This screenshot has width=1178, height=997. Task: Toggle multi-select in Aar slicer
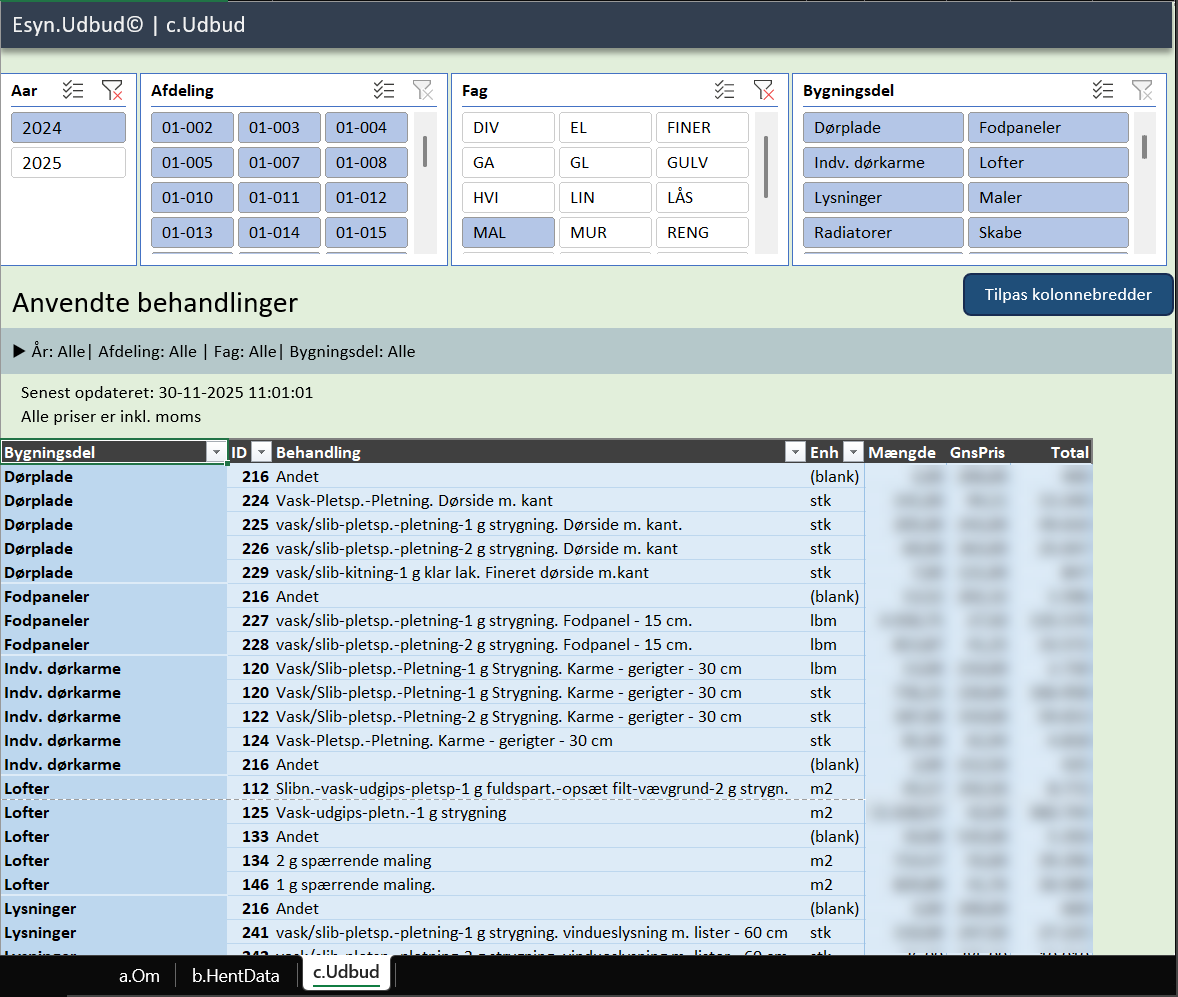click(73, 90)
